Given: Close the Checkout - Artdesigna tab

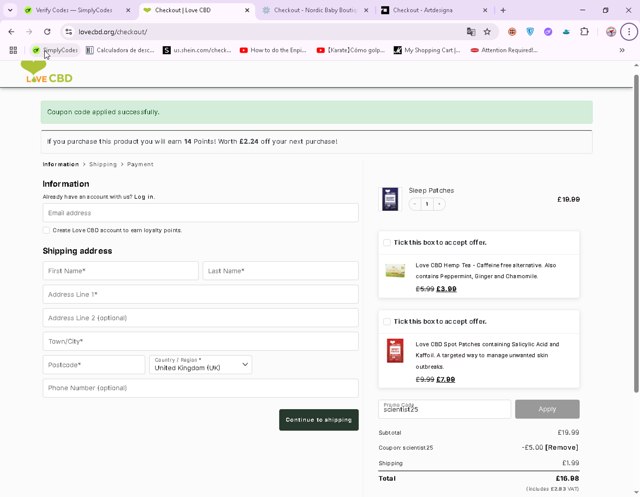Looking at the screenshot, I should [485, 10].
